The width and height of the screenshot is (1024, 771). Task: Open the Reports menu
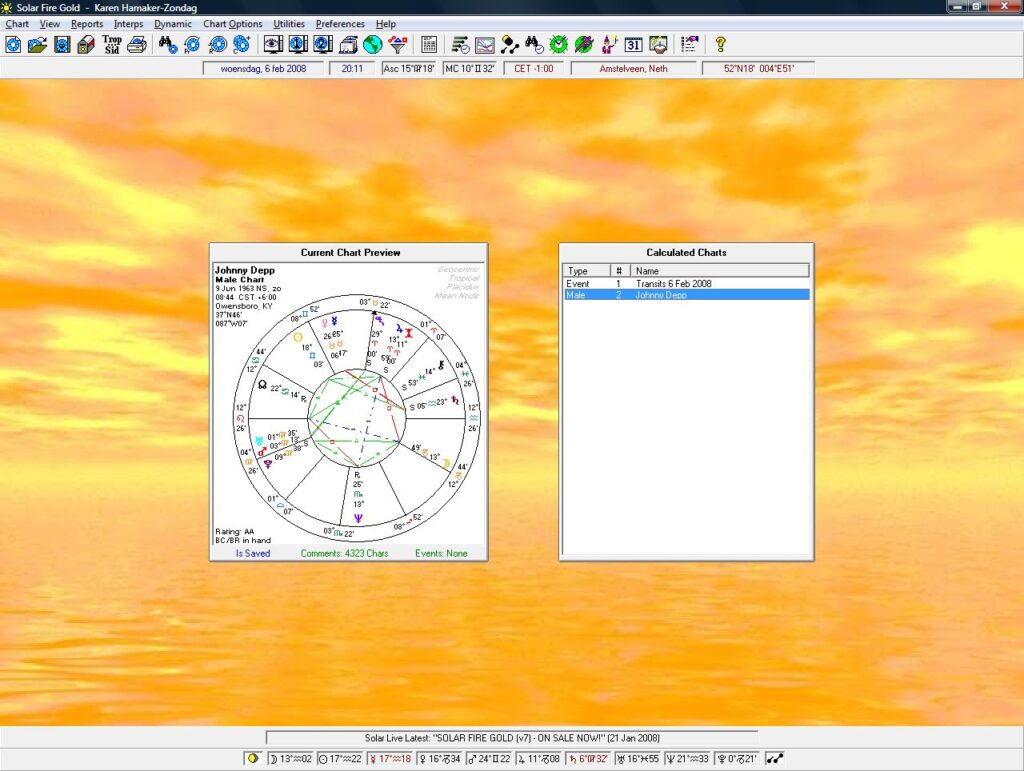[87, 24]
